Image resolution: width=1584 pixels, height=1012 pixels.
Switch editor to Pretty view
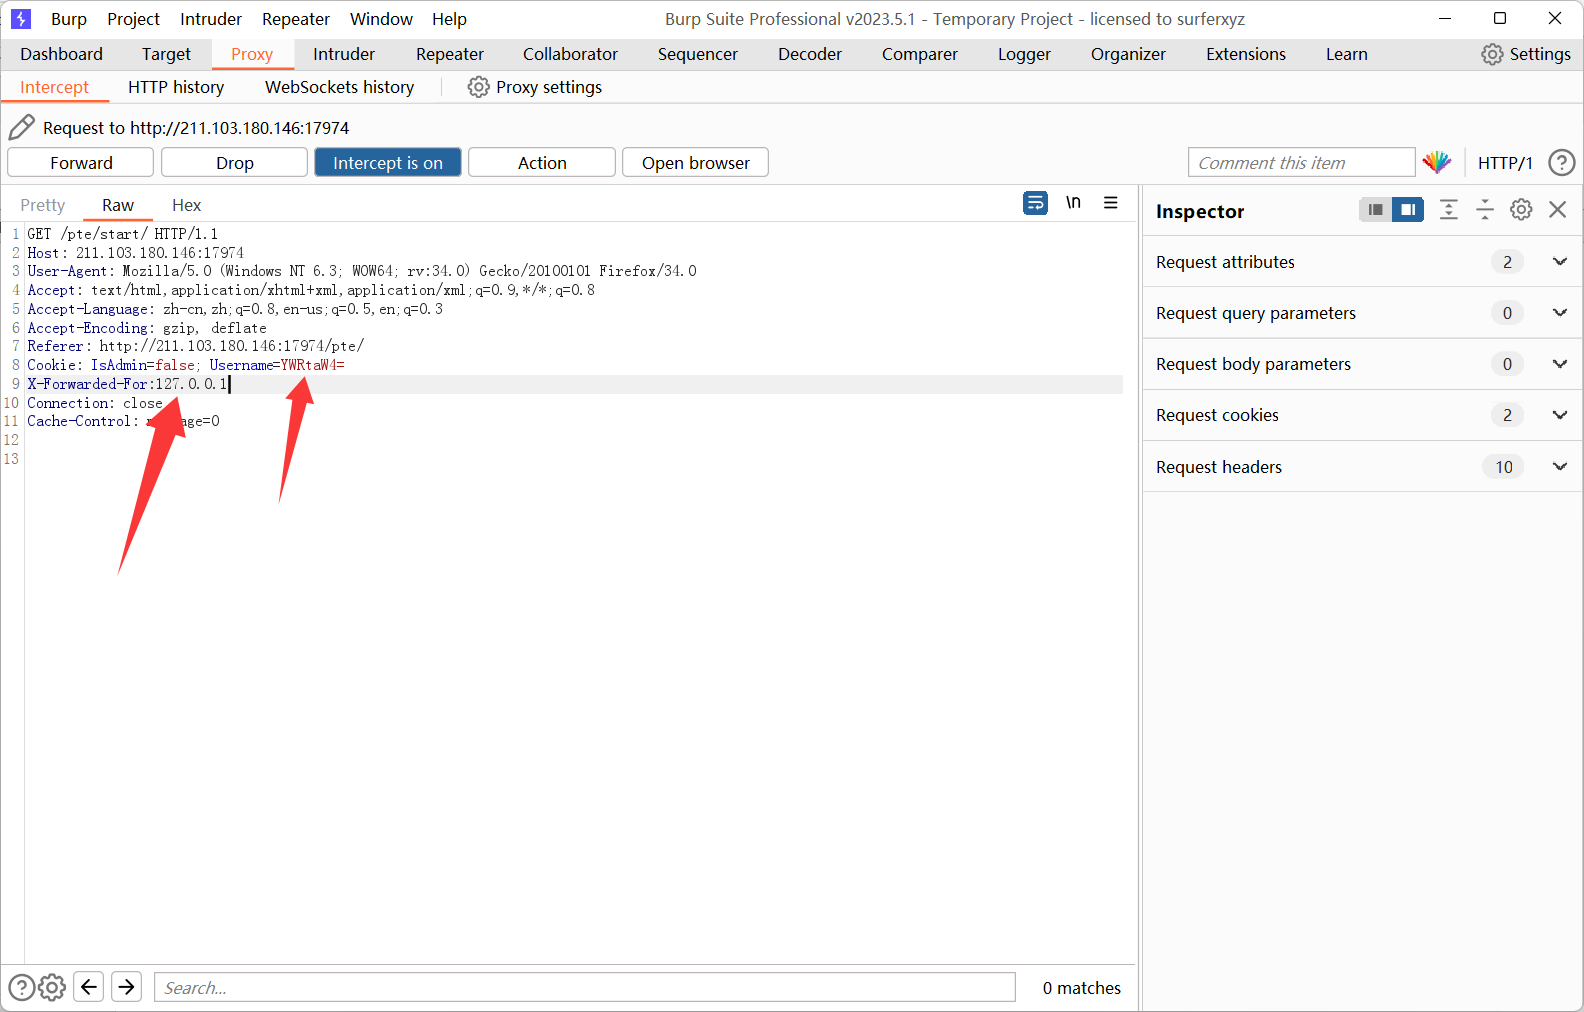[x=42, y=205]
